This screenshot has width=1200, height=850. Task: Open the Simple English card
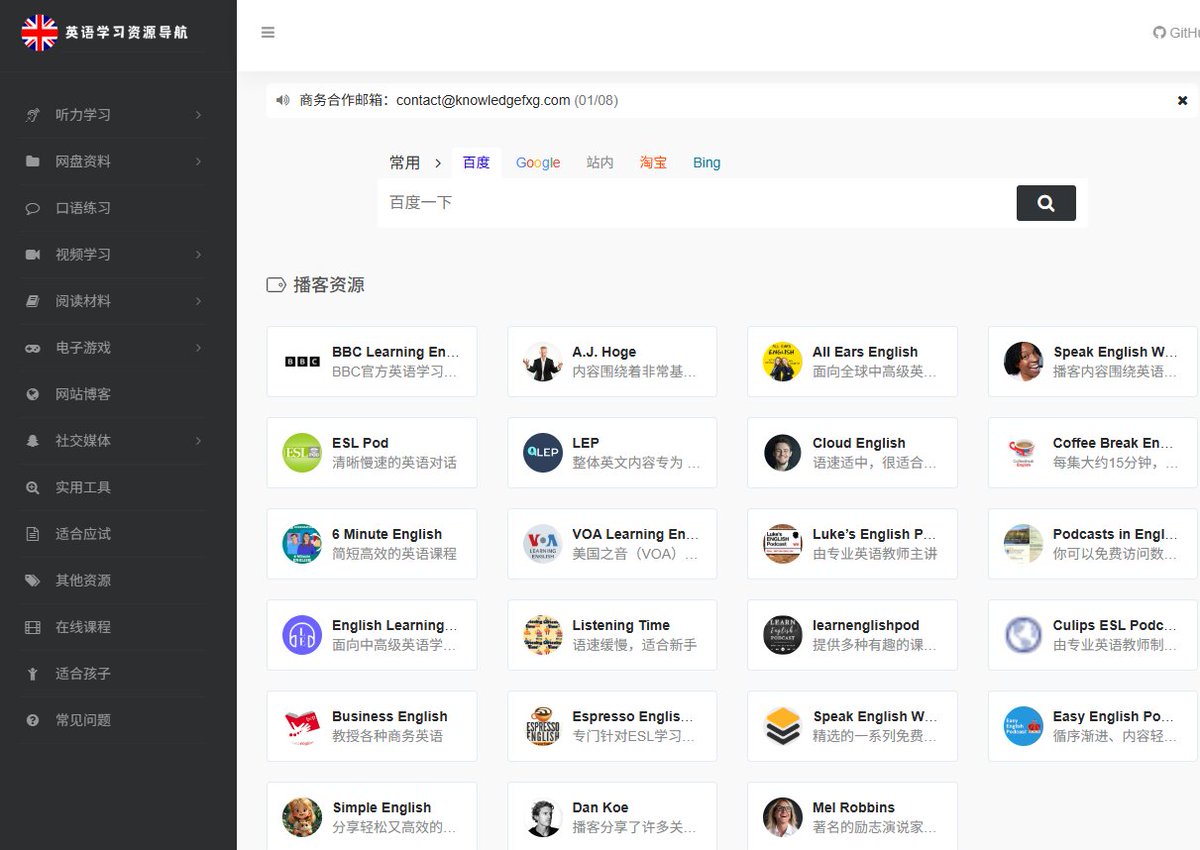(x=372, y=816)
